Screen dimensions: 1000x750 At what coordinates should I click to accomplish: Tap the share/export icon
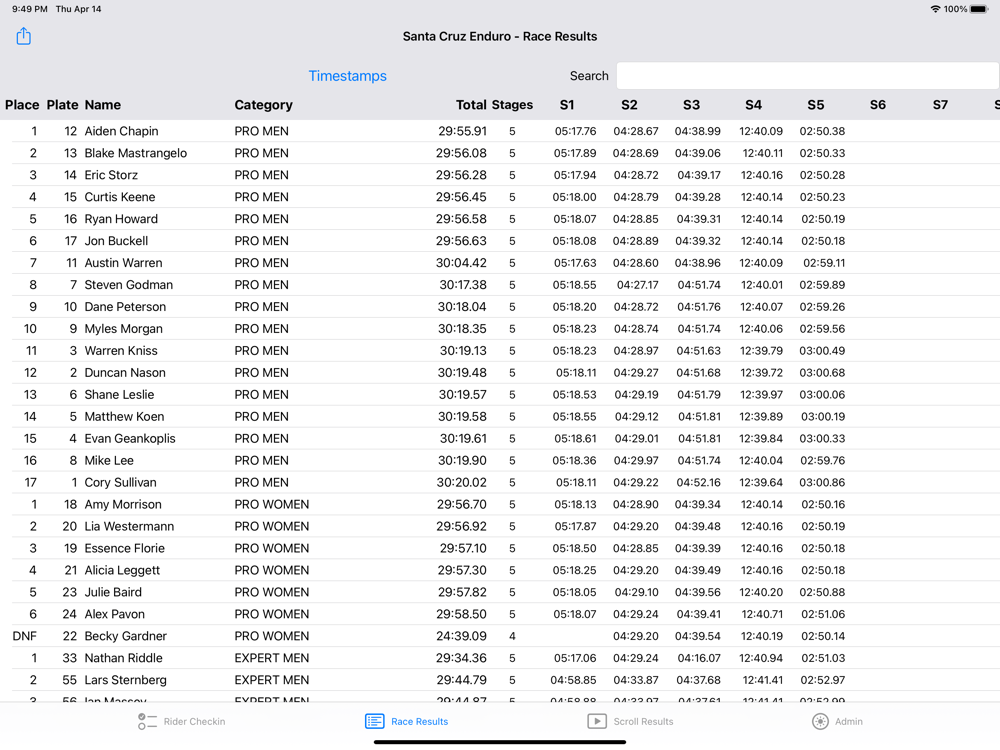[24, 36]
